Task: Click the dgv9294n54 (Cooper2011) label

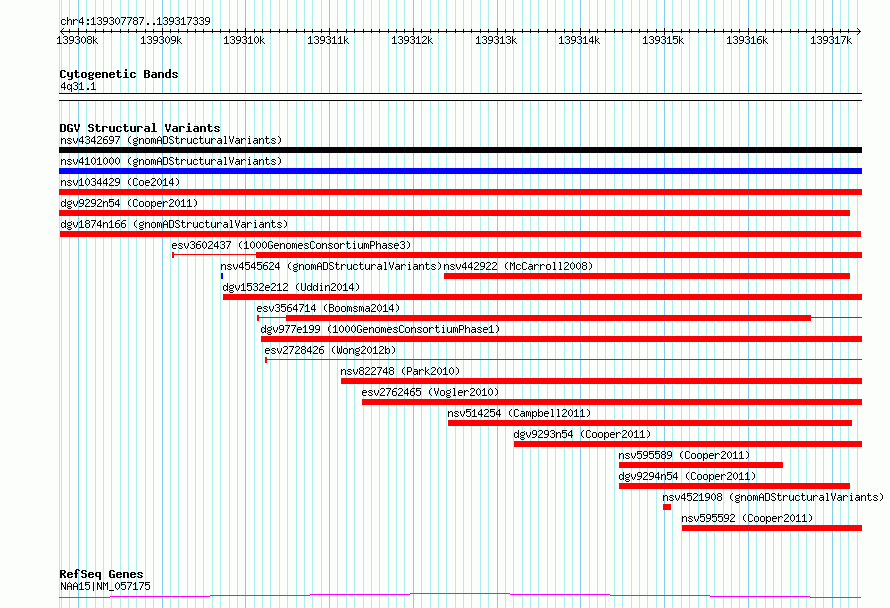Action: pos(687,476)
